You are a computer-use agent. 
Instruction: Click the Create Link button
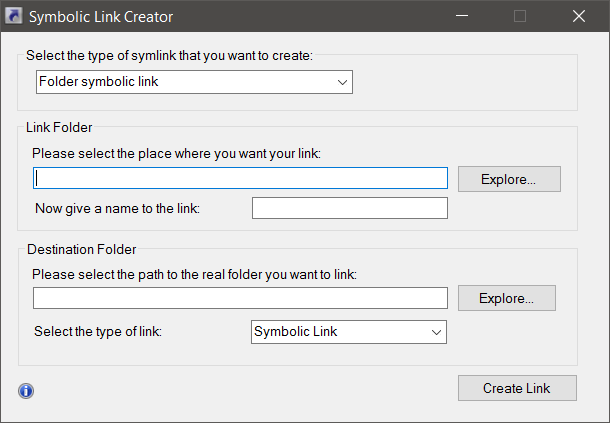[517, 388]
